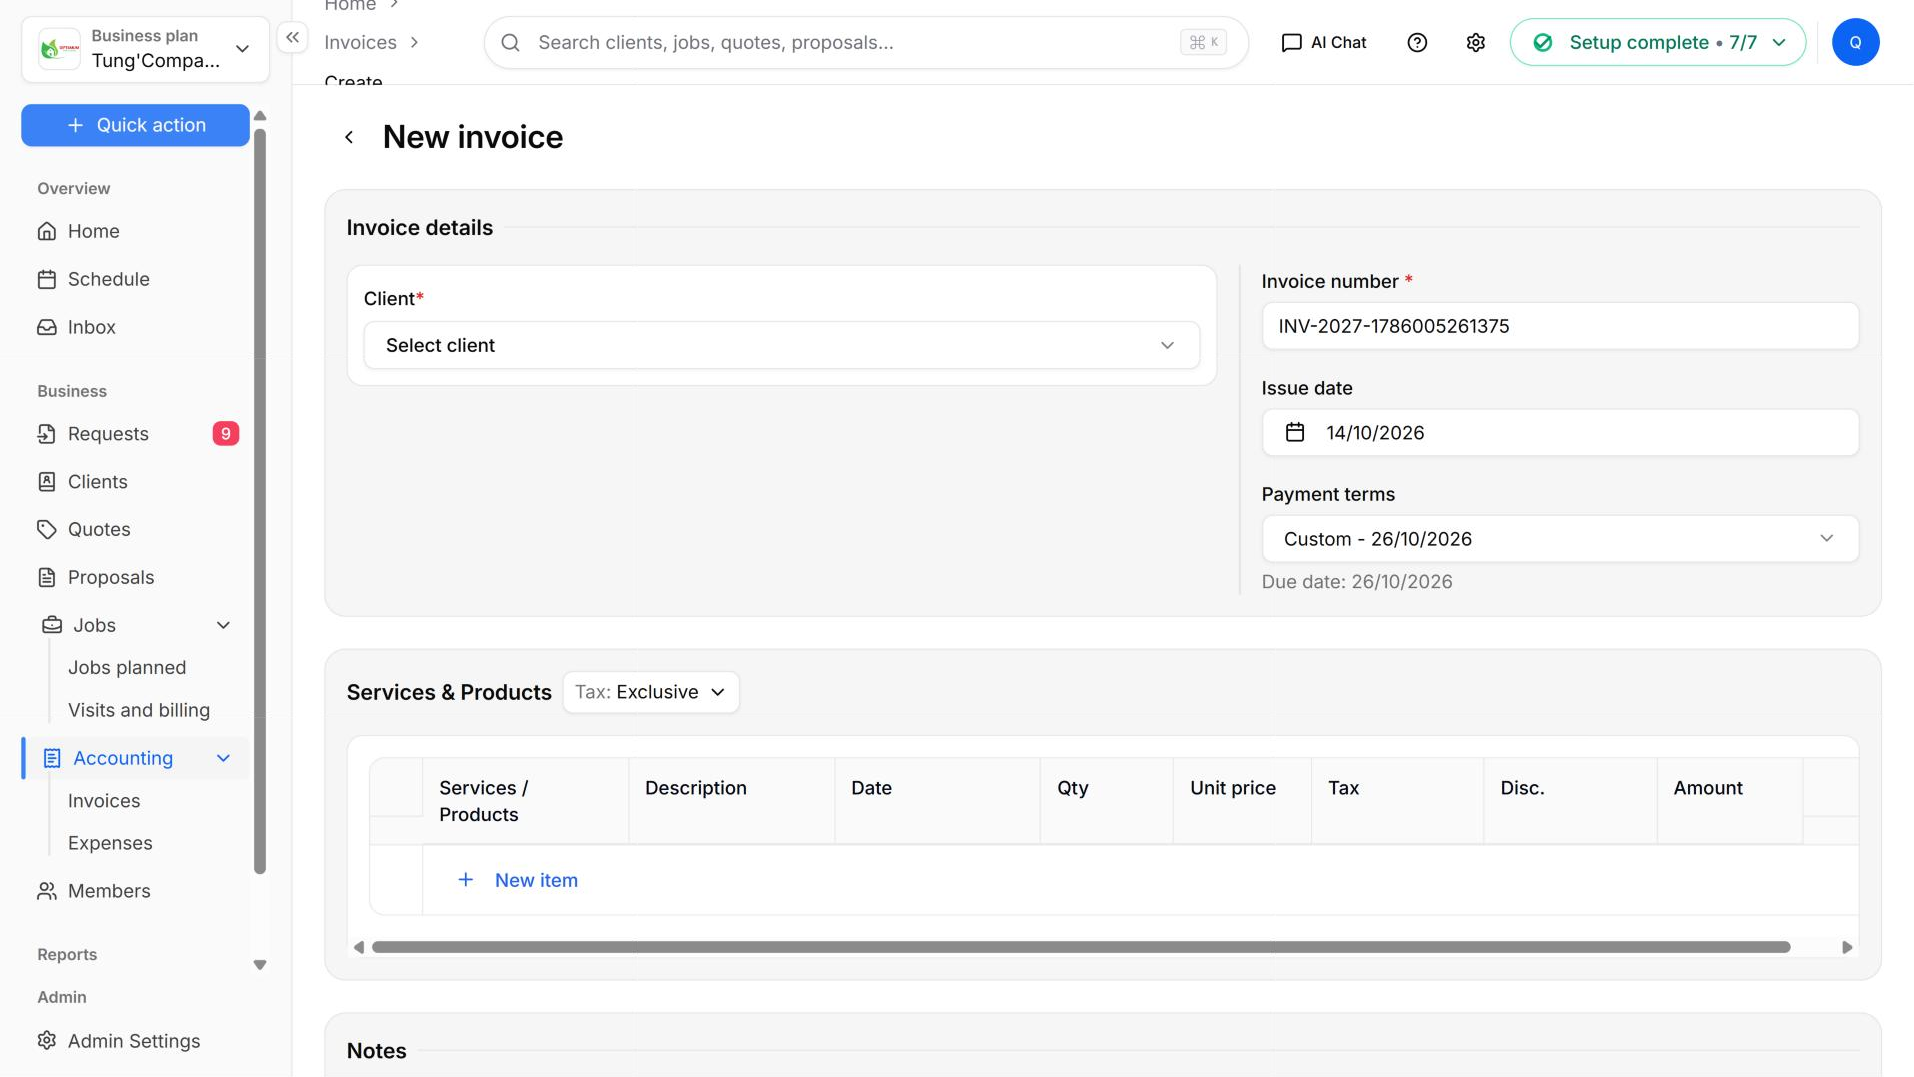Click the Issue date field
1914x1077 pixels.
click(1559, 432)
